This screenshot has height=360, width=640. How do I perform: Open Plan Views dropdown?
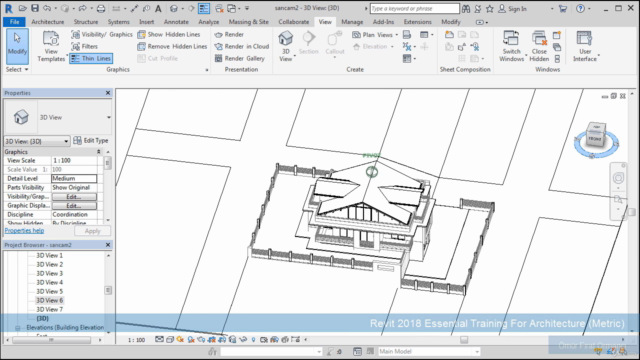(375, 35)
